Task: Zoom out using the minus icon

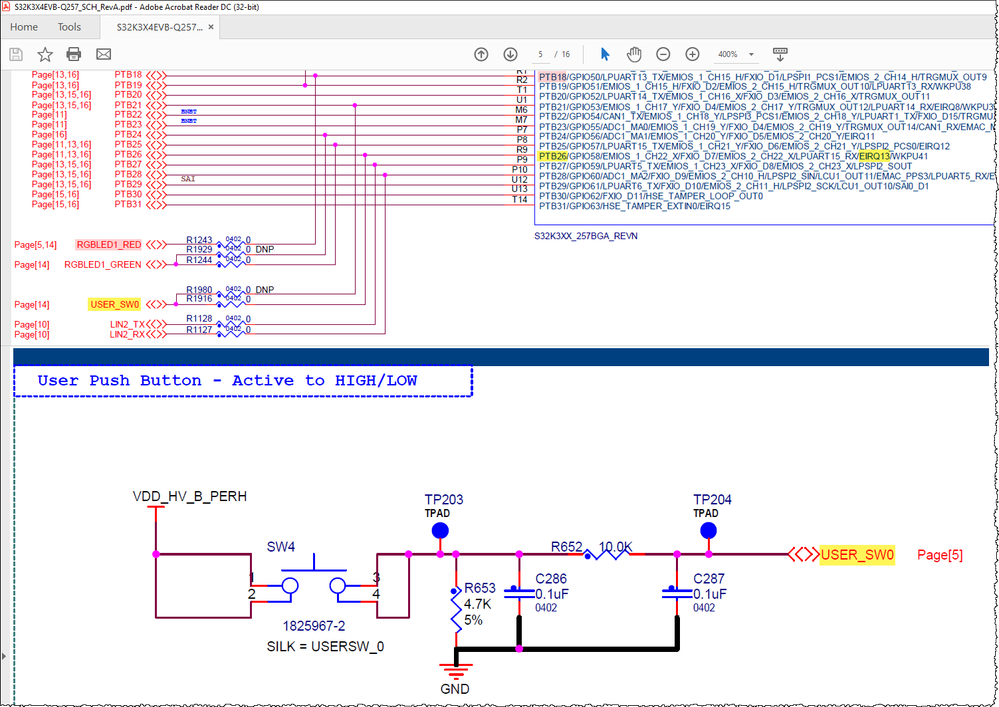Action: (x=663, y=54)
